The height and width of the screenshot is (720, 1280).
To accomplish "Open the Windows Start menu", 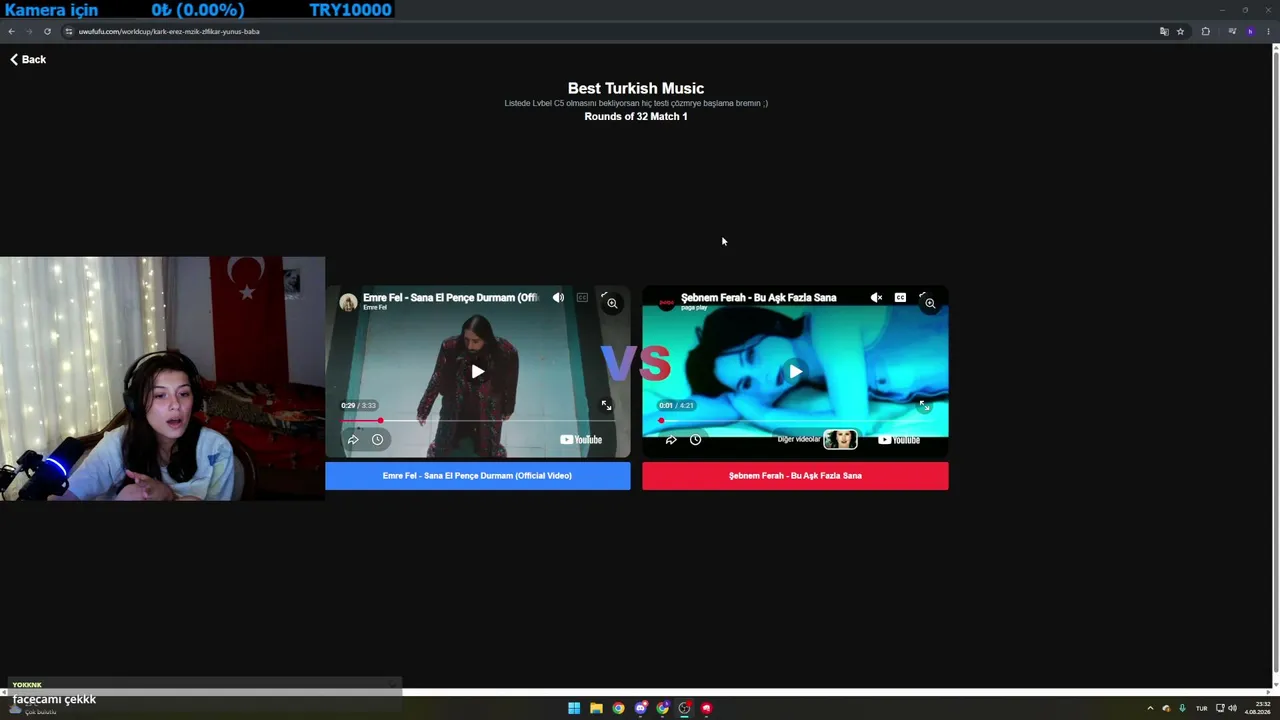I will tap(574, 708).
